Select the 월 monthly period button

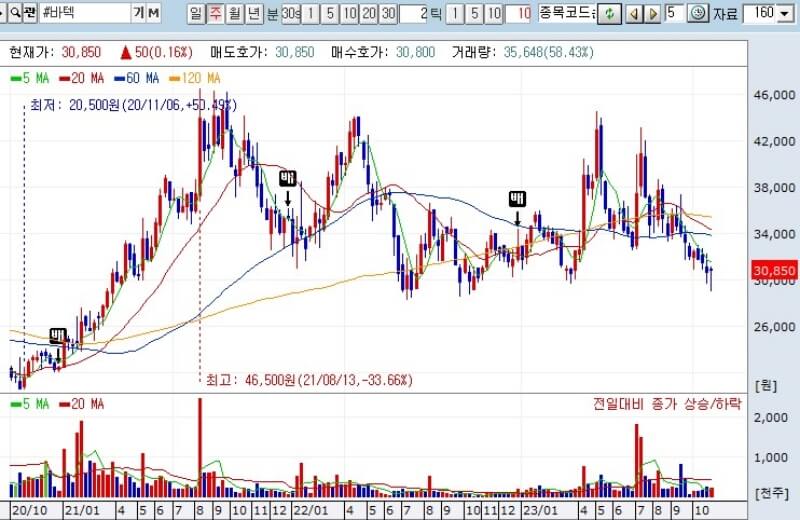(x=235, y=13)
